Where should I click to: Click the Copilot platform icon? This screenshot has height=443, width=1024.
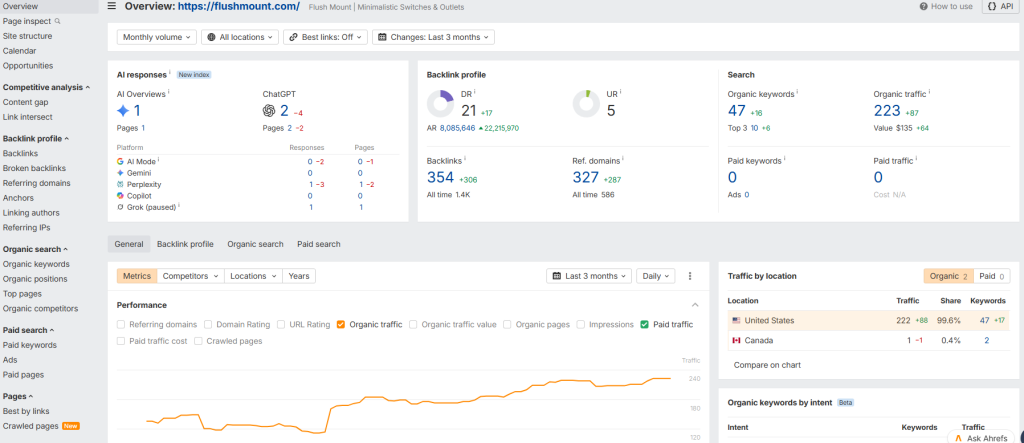tap(120, 195)
